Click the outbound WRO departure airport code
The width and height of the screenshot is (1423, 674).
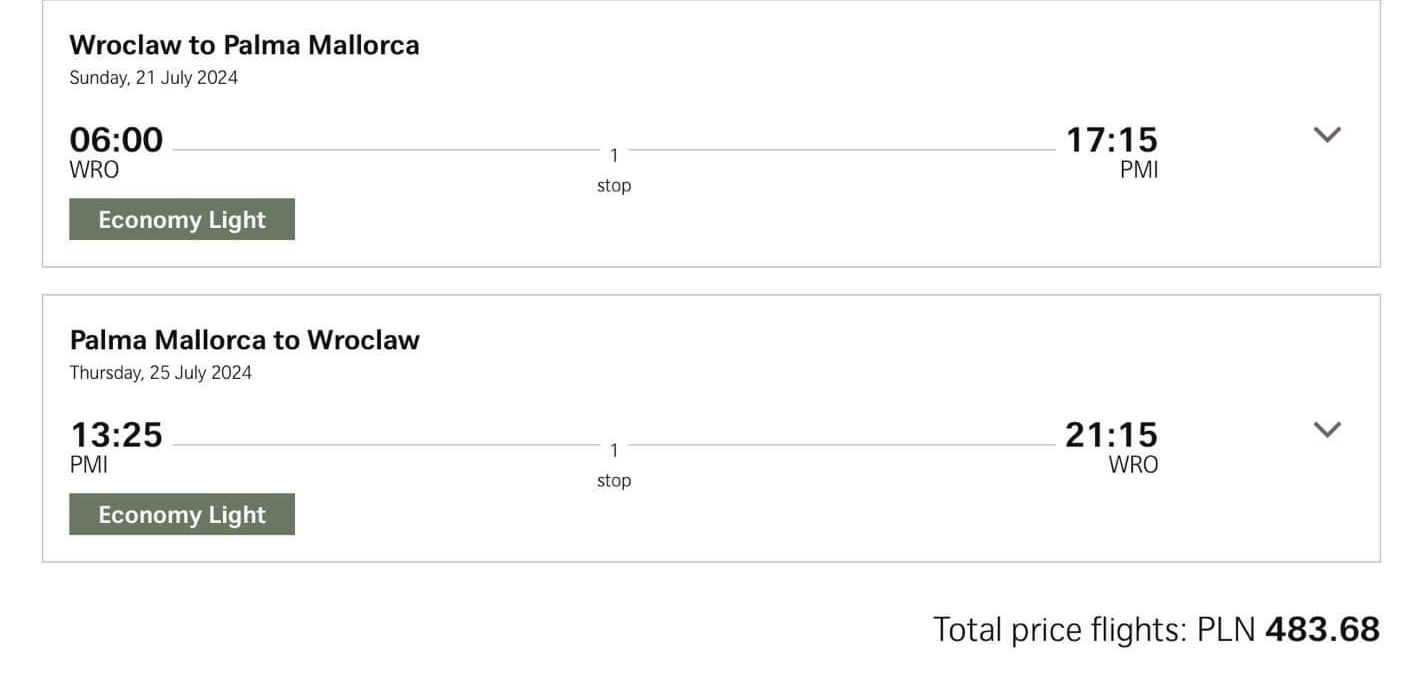tap(94, 170)
